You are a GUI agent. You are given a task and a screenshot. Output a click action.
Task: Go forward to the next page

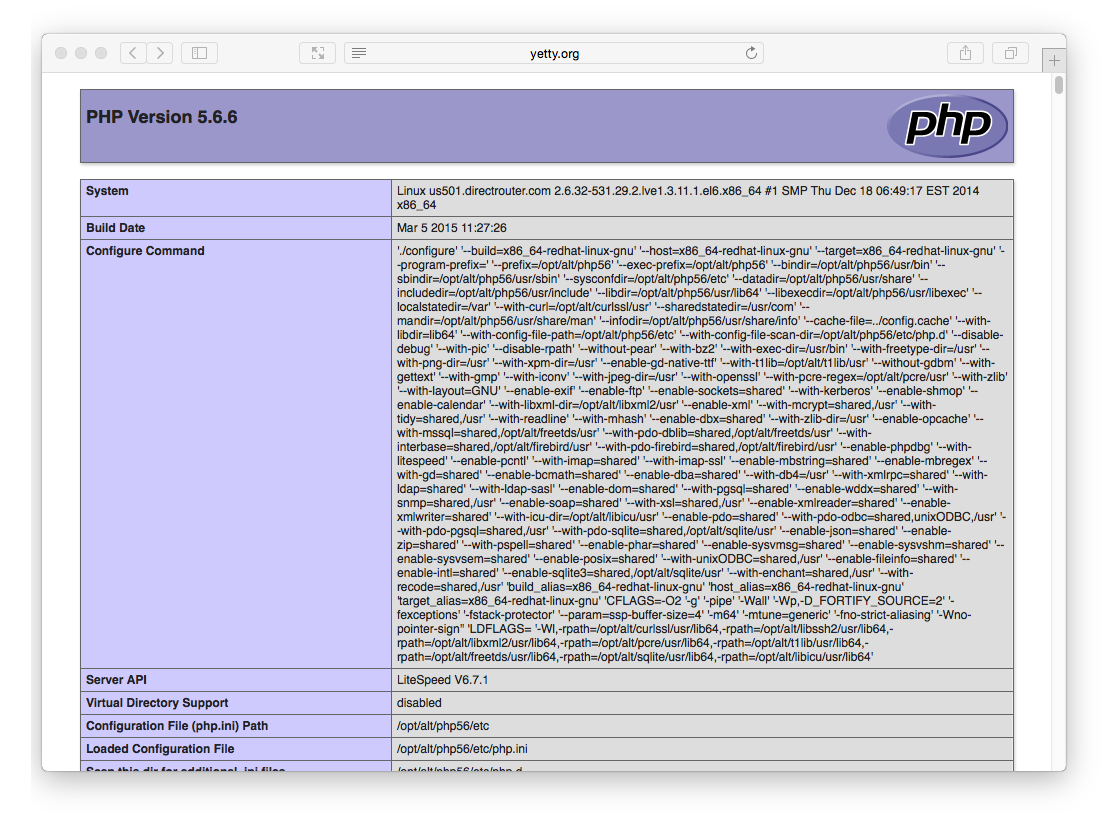160,53
